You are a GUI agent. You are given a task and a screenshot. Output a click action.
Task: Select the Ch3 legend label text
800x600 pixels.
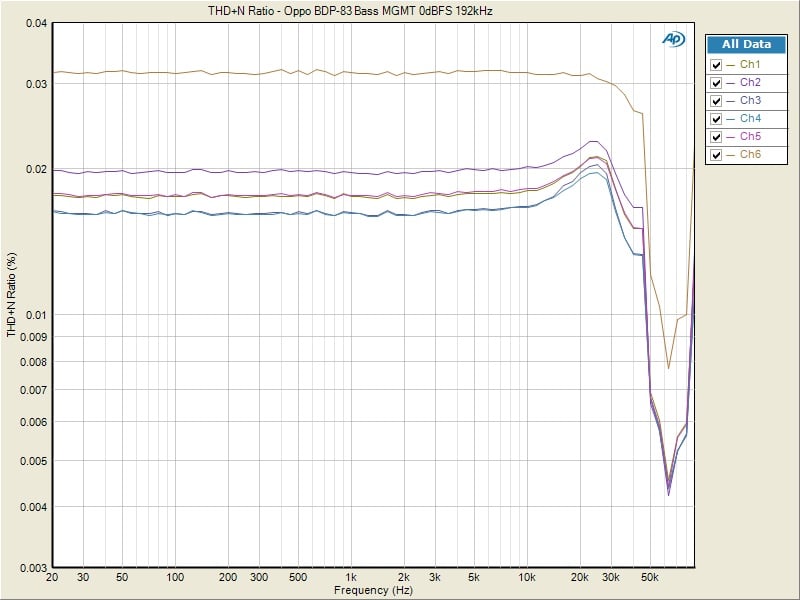750,101
